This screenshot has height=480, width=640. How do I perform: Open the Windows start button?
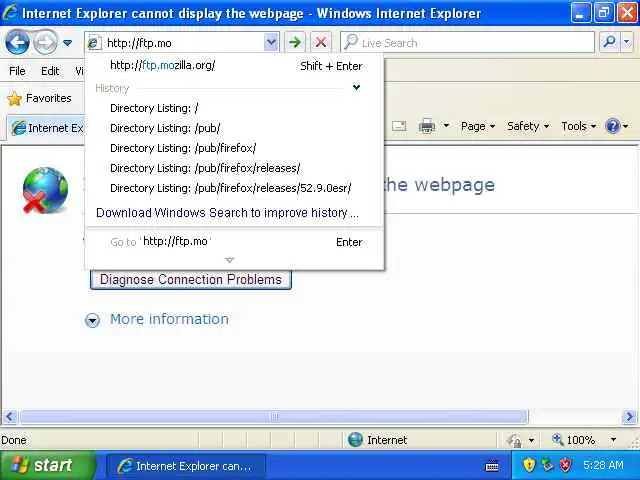point(47,465)
